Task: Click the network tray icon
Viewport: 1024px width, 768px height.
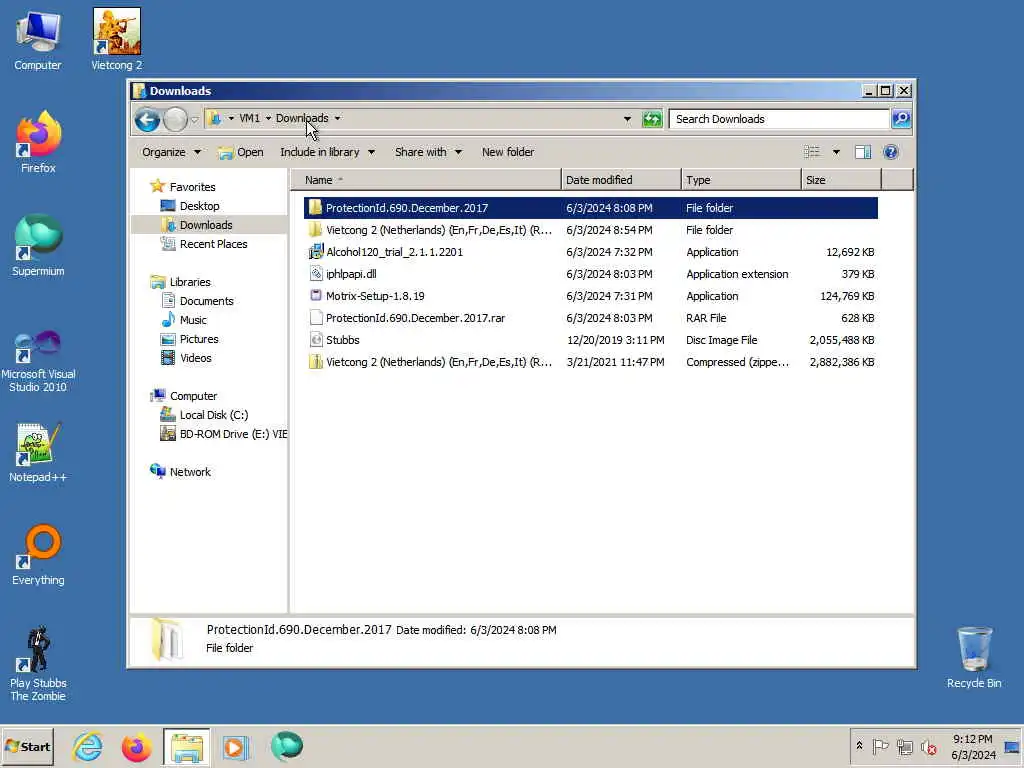Action: [x=904, y=746]
